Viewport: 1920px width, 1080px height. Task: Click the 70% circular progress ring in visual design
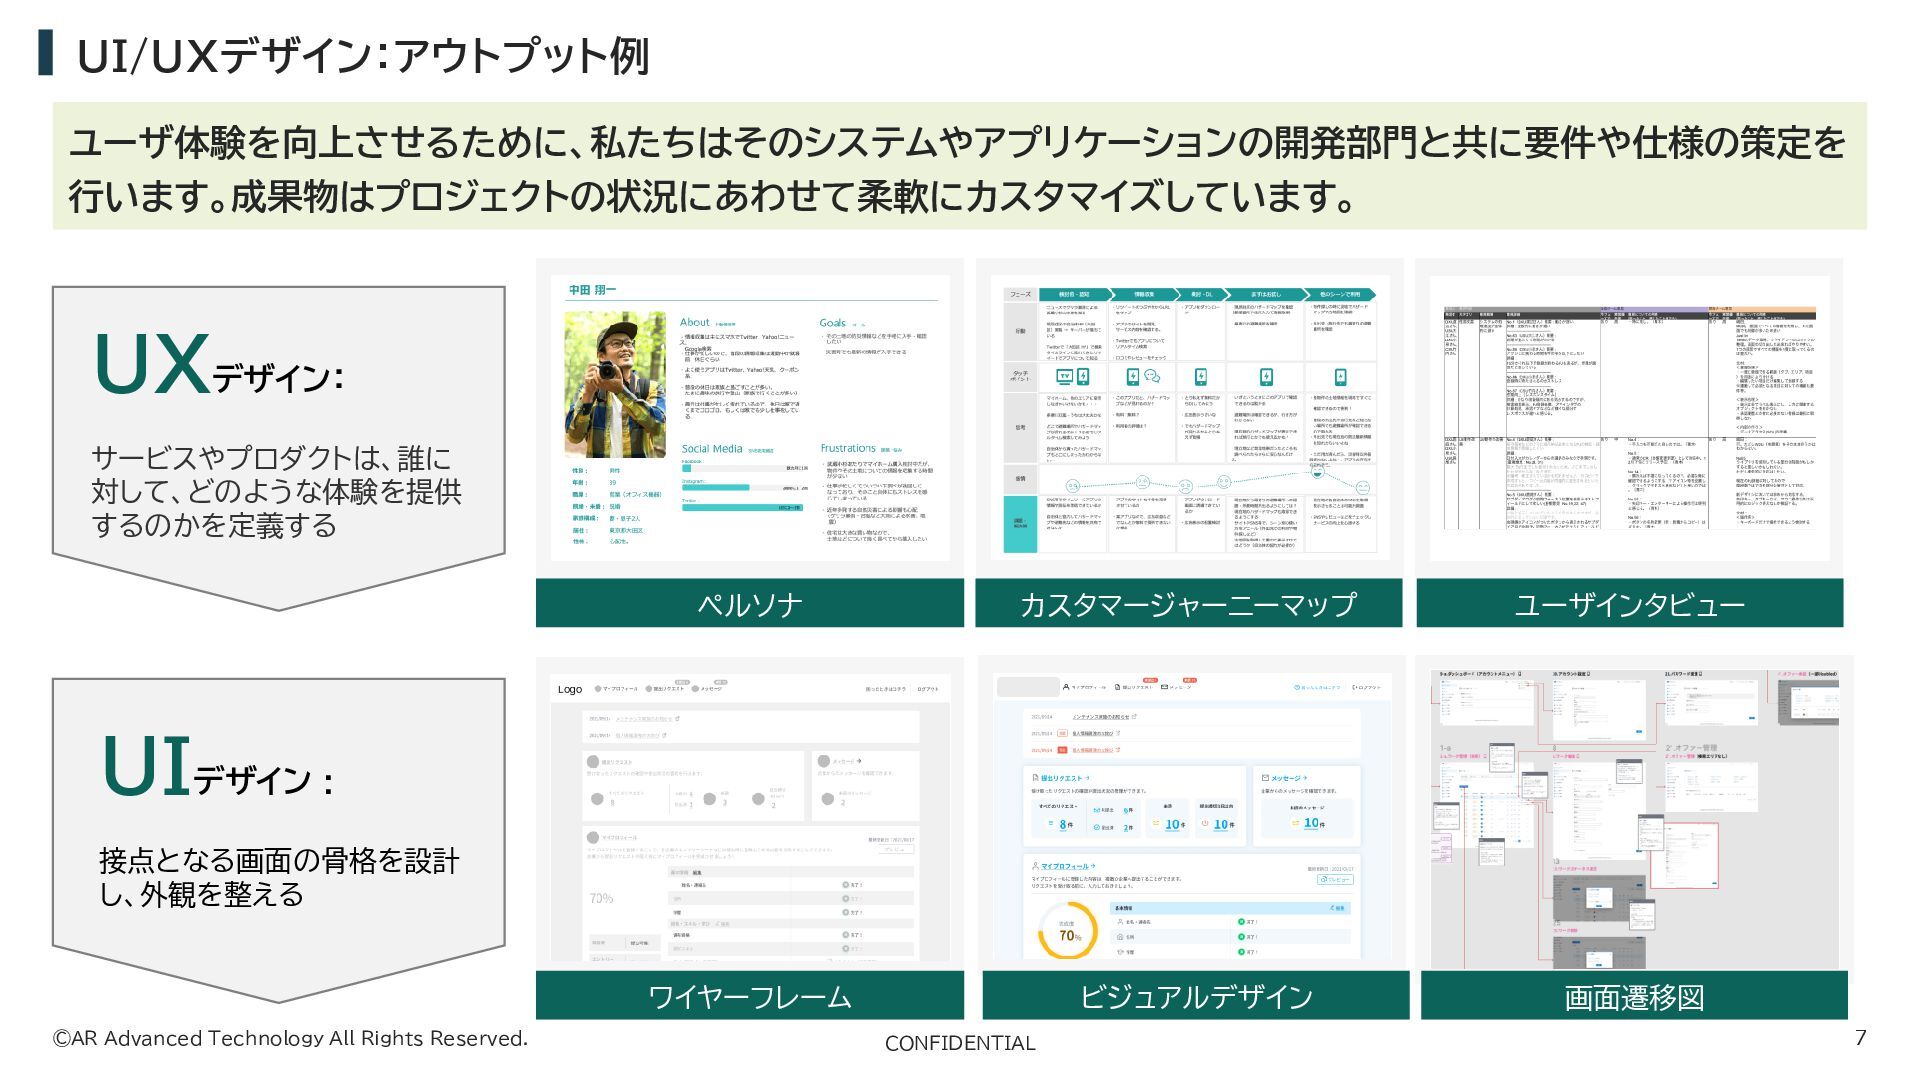[1068, 932]
